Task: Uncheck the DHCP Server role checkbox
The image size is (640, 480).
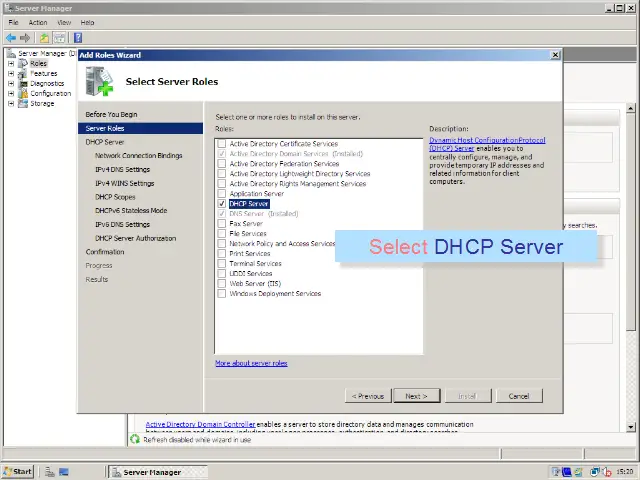Action: [222, 204]
